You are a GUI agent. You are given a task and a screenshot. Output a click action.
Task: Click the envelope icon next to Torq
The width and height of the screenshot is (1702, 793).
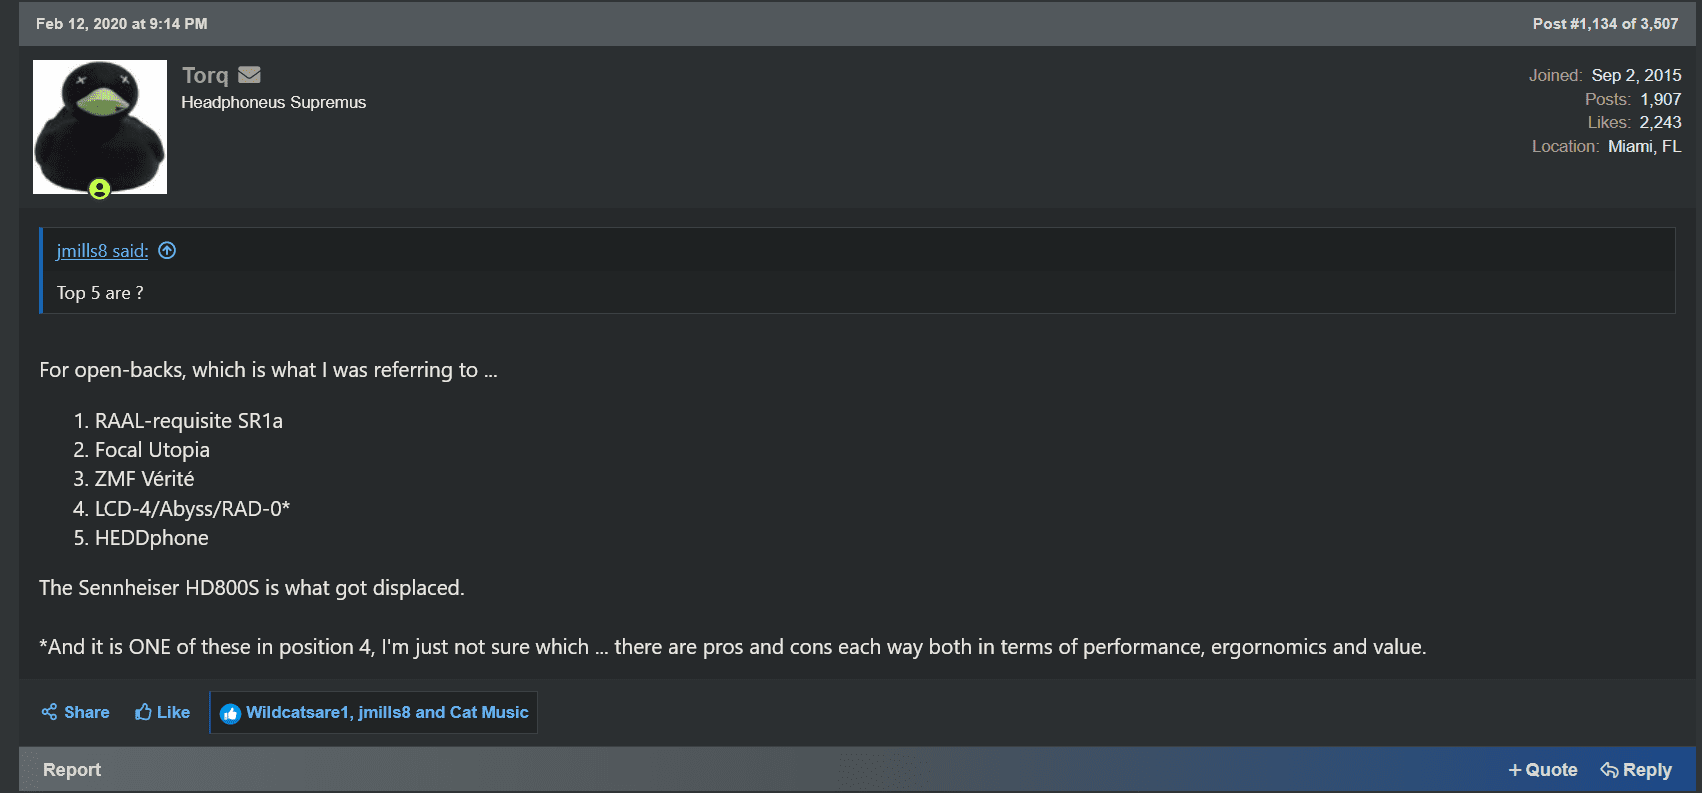pyautogui.click(x=250, y=75)
